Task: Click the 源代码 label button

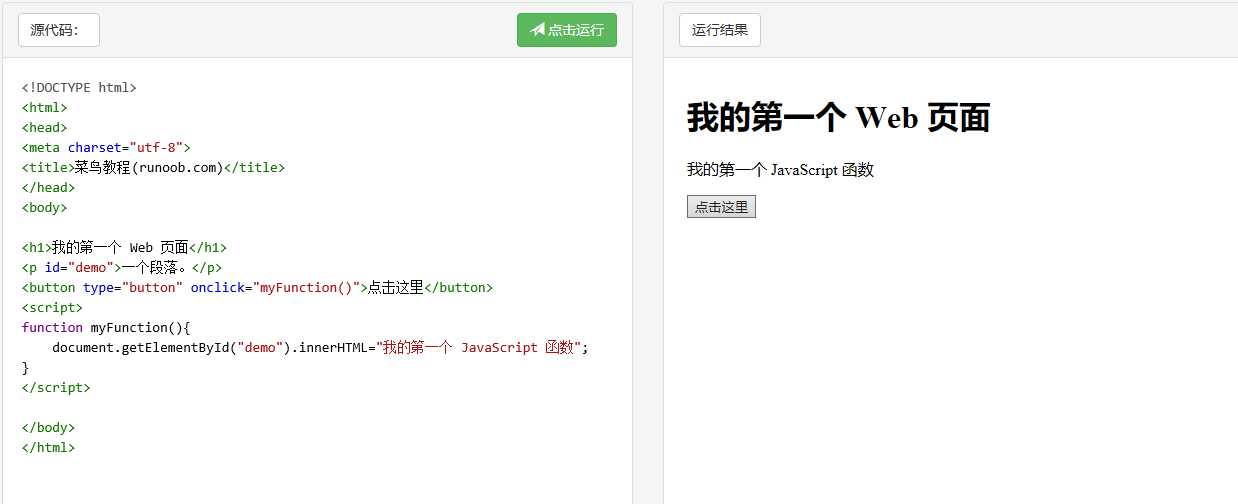Action: 59,30
